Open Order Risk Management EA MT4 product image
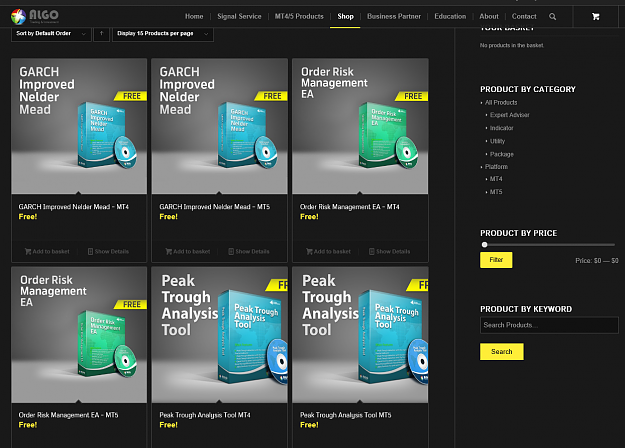Viewport: 625px width, 448px height. [x=360, y=126]
